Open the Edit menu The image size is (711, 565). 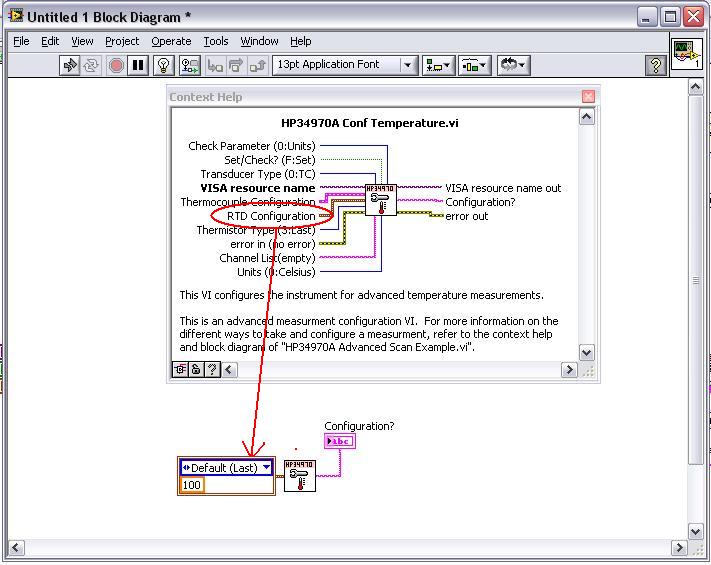50,41
